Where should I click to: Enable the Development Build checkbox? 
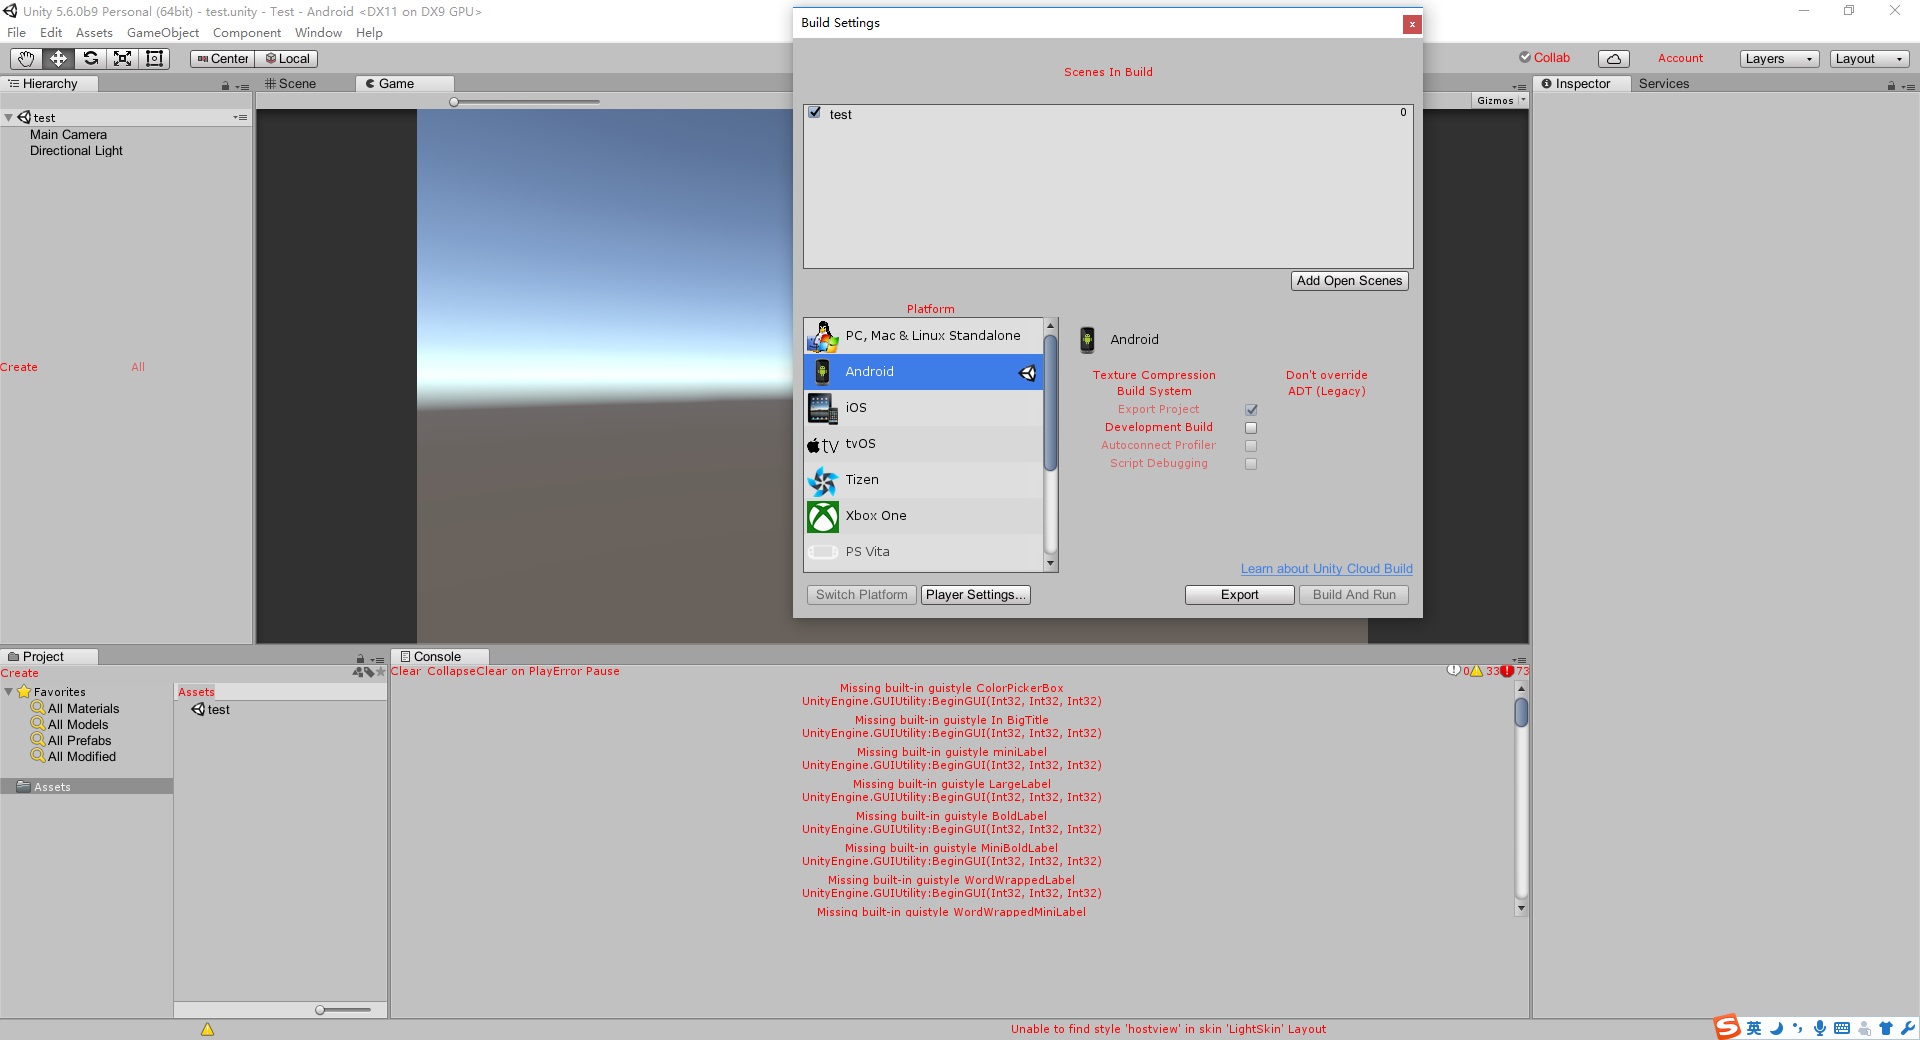click(x=1251, y=428)
